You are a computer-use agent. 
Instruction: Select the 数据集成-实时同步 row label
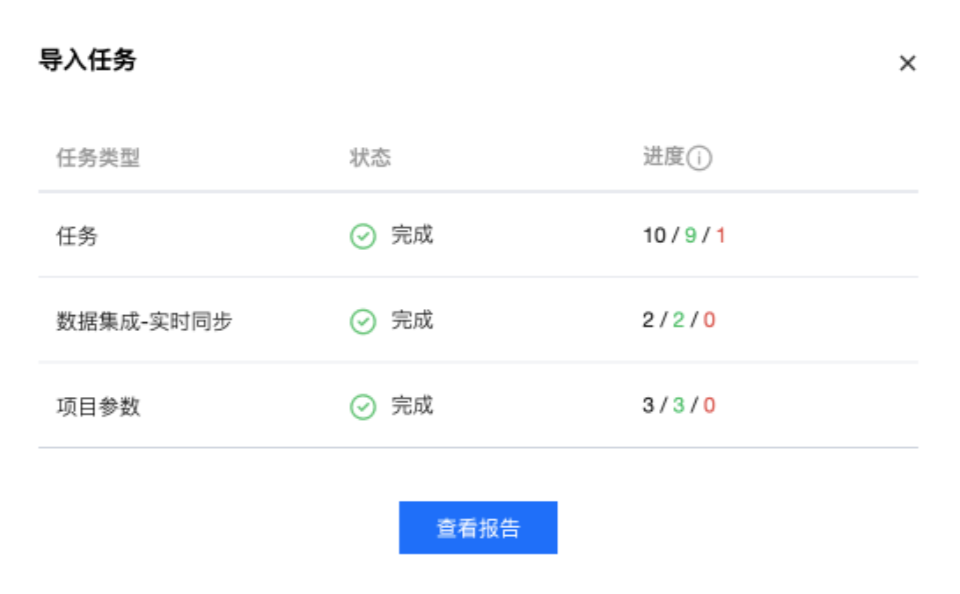tap(144, 321)
